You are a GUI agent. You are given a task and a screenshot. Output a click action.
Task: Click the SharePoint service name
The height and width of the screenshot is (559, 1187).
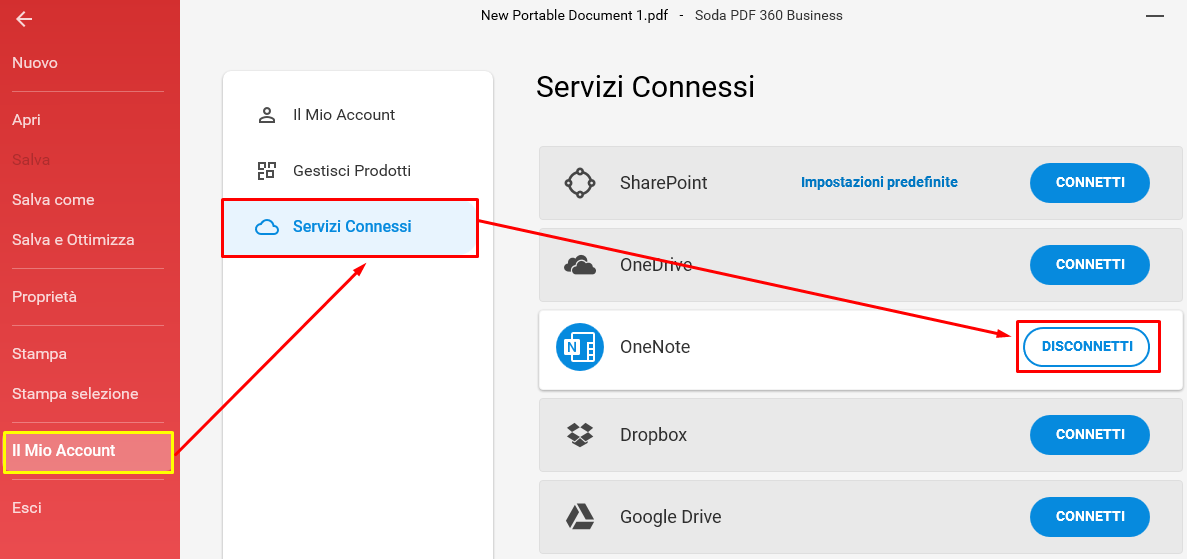[x=664, y=183]
